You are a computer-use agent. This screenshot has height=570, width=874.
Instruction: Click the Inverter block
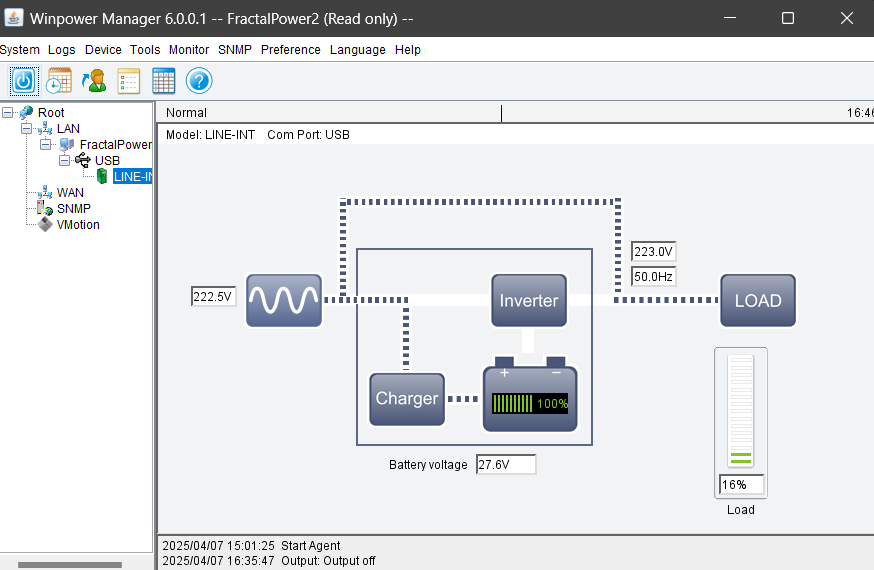[529, 300]
